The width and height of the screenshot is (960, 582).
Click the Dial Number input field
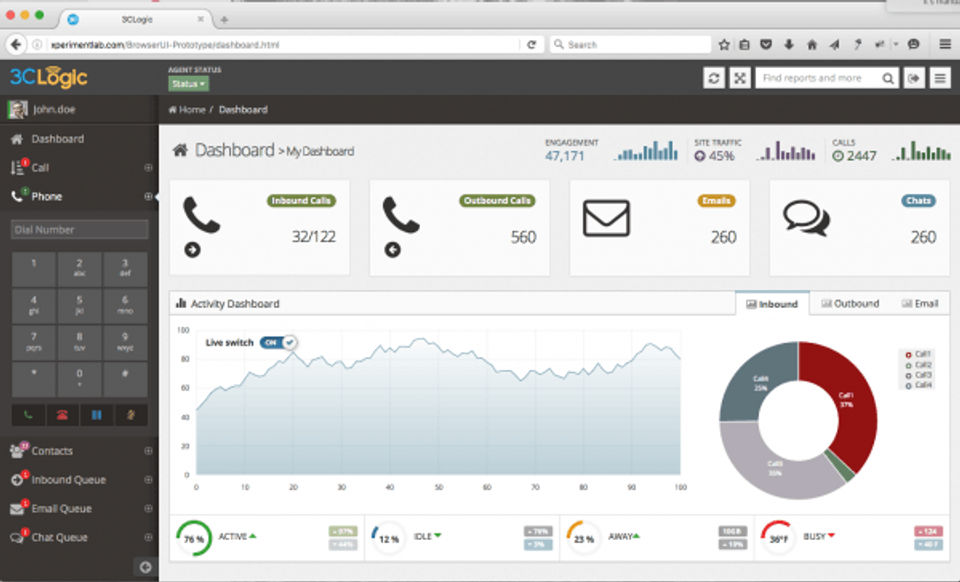(x=80, y=229)
